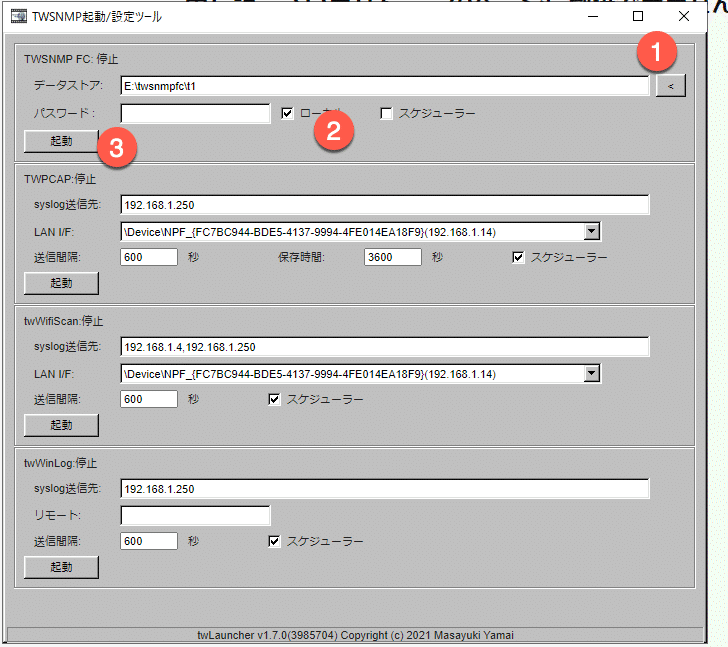
Task: Click the 'TWPCAP:停止' status label
Action: 60,179
